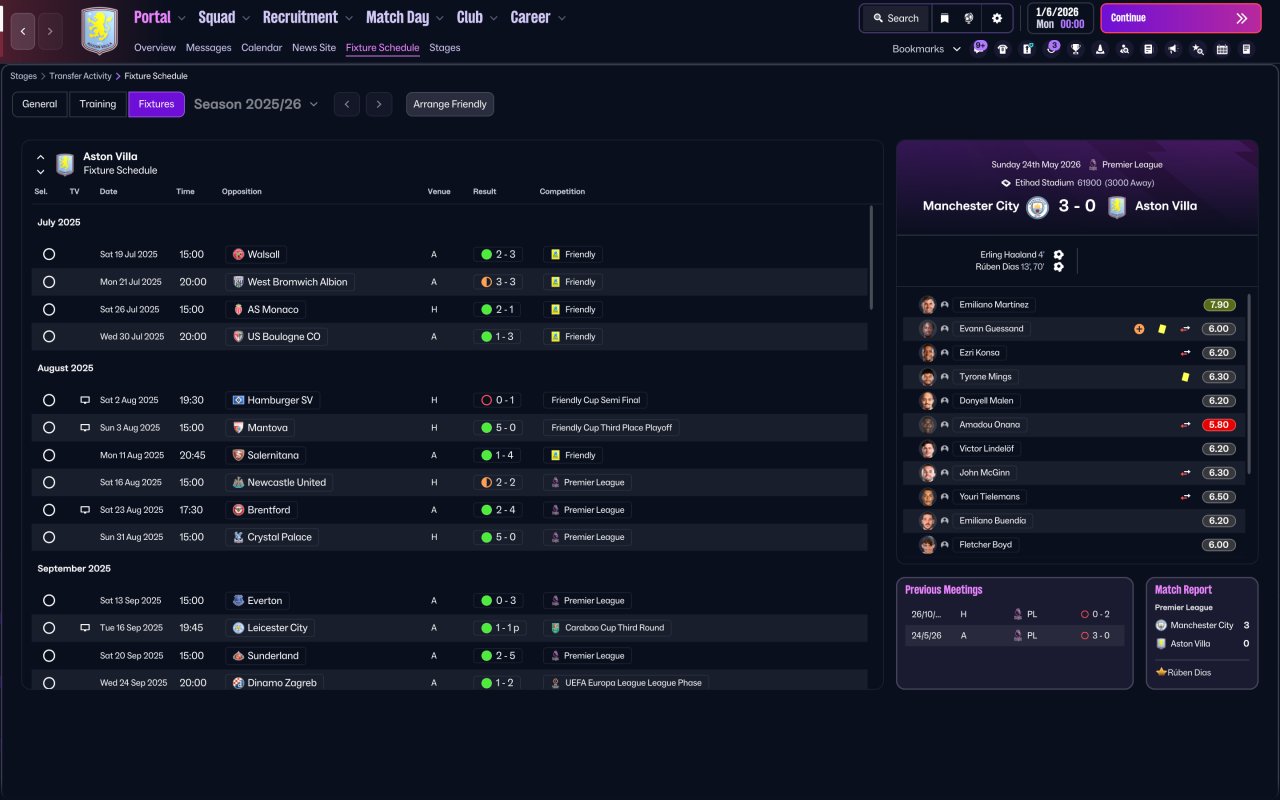The width and height of the screenshot is (1280, 800).
Task: Select the West Bromwich Albion fixture radio button
Action: (49, 282)
